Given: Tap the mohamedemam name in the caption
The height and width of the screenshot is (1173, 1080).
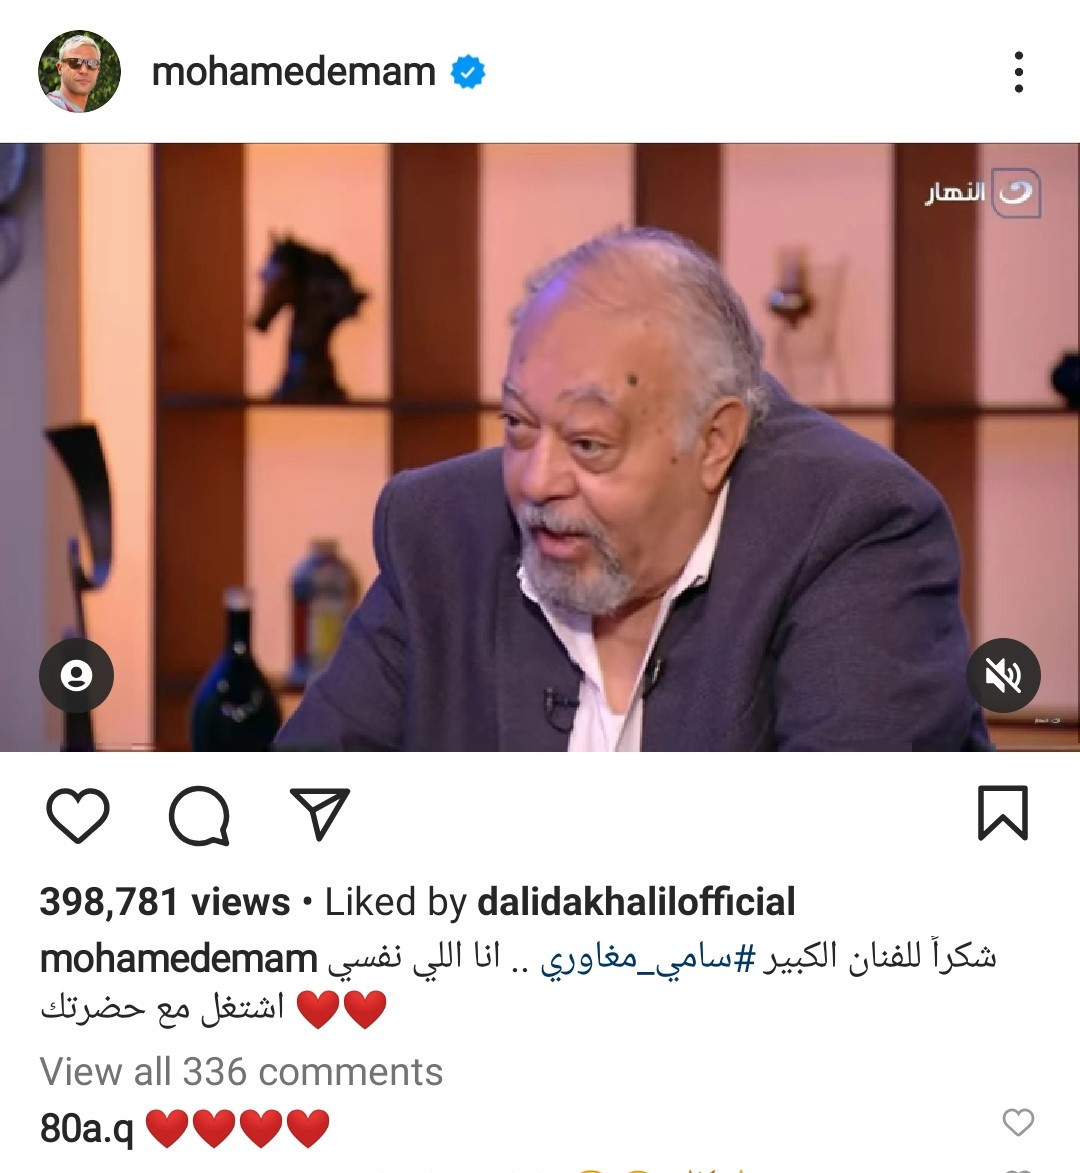Looking at the screenshot, I should tap(178, 959).
